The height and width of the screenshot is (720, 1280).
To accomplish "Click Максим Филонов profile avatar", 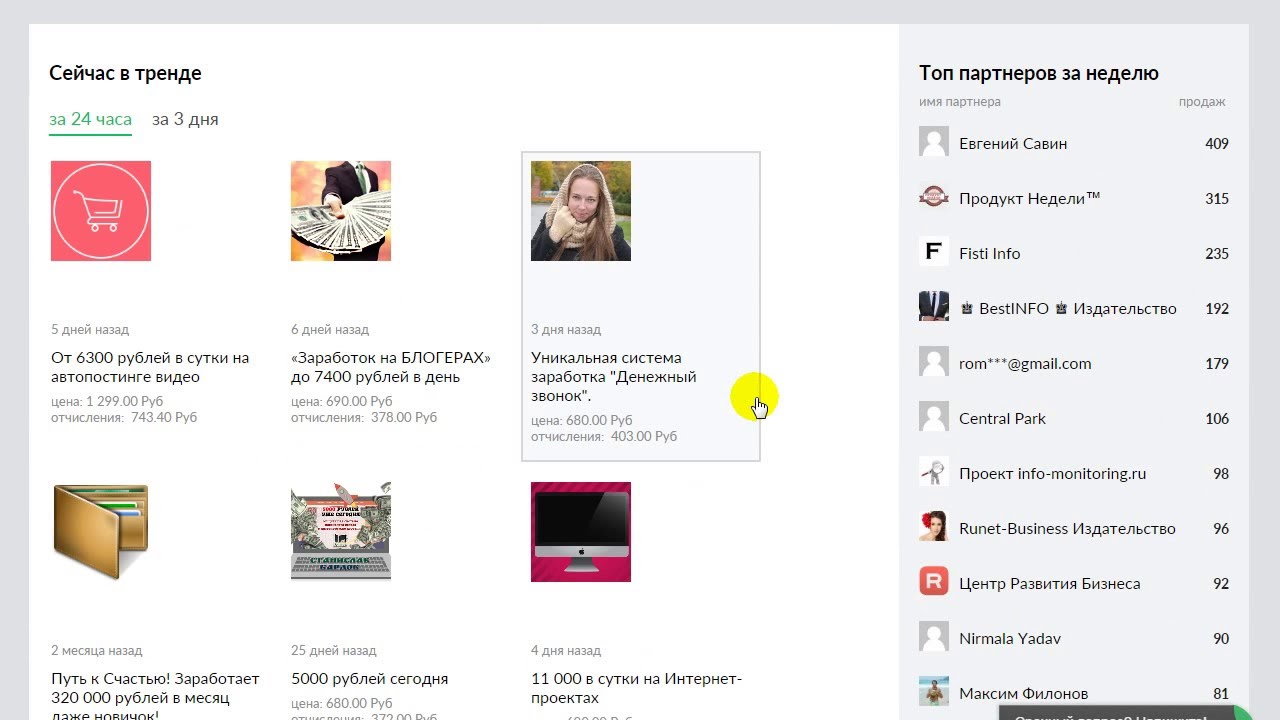I will (933, 691).
